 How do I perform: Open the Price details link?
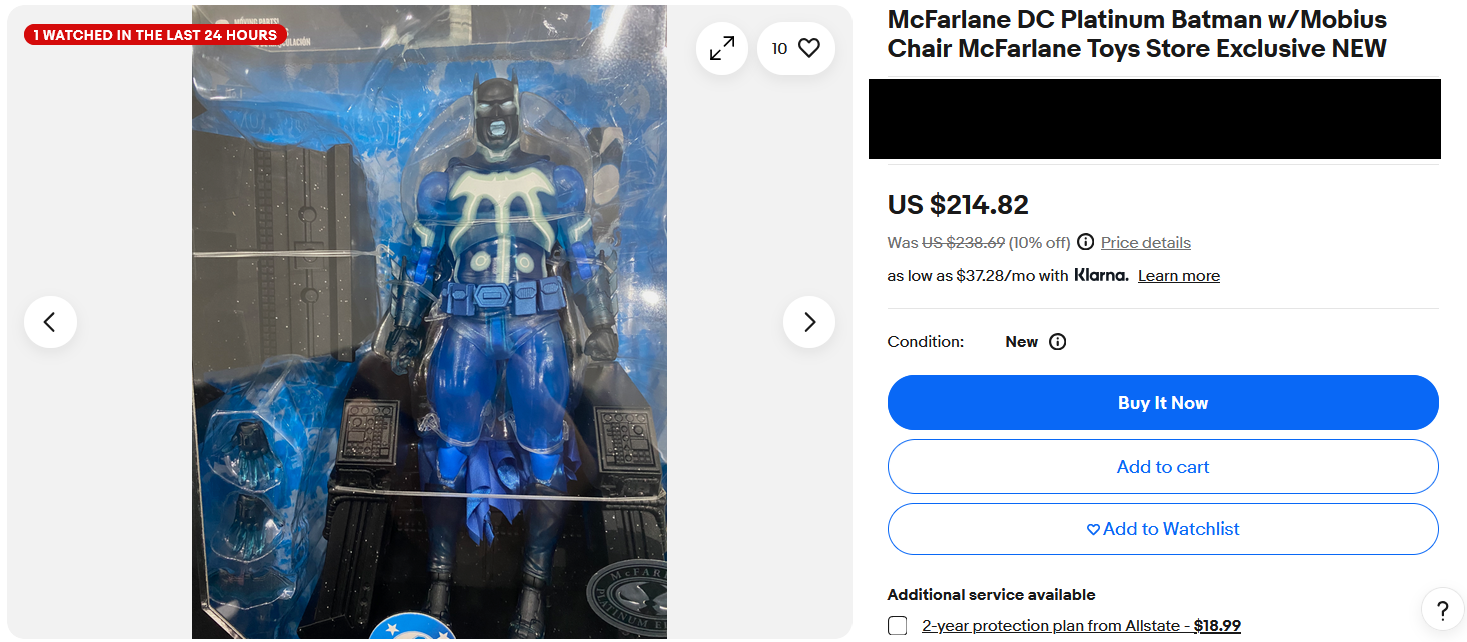tap(1146, 242)
